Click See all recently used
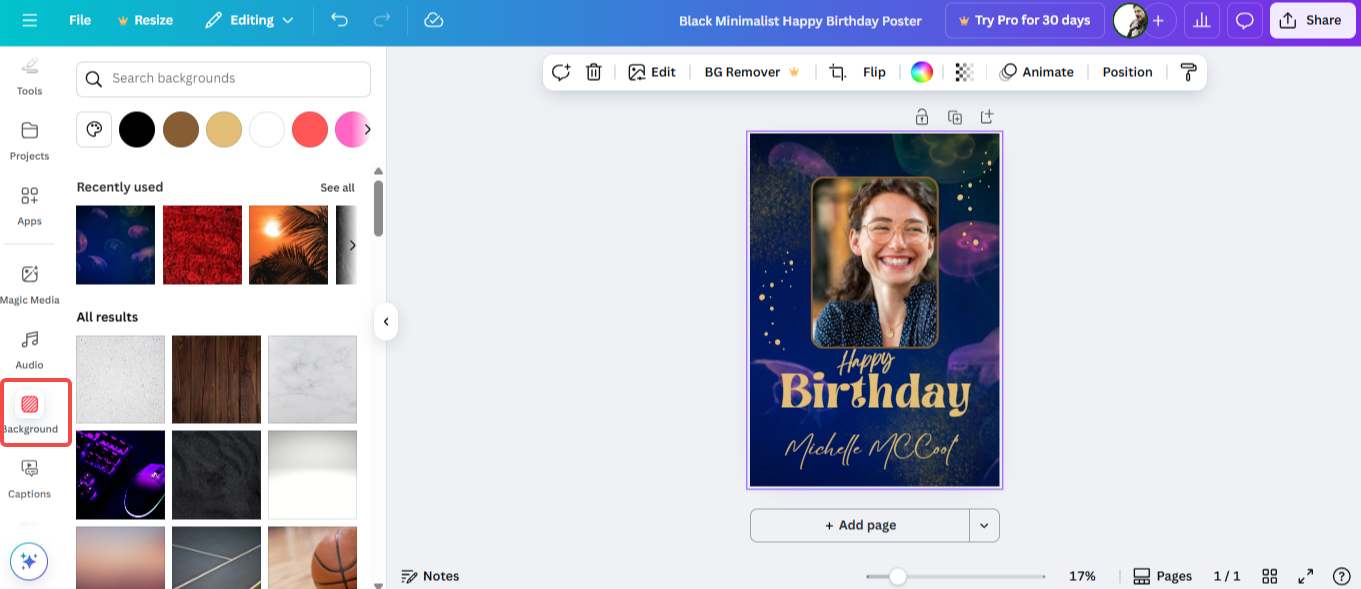The height and width of the screenshot is (589, 1361). 337,188
